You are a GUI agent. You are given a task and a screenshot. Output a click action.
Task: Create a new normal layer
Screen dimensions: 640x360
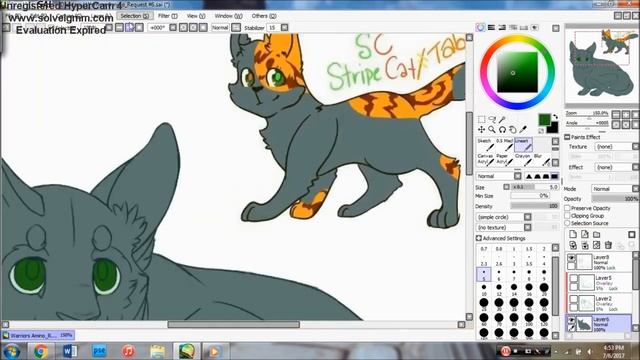click(573, 234)
